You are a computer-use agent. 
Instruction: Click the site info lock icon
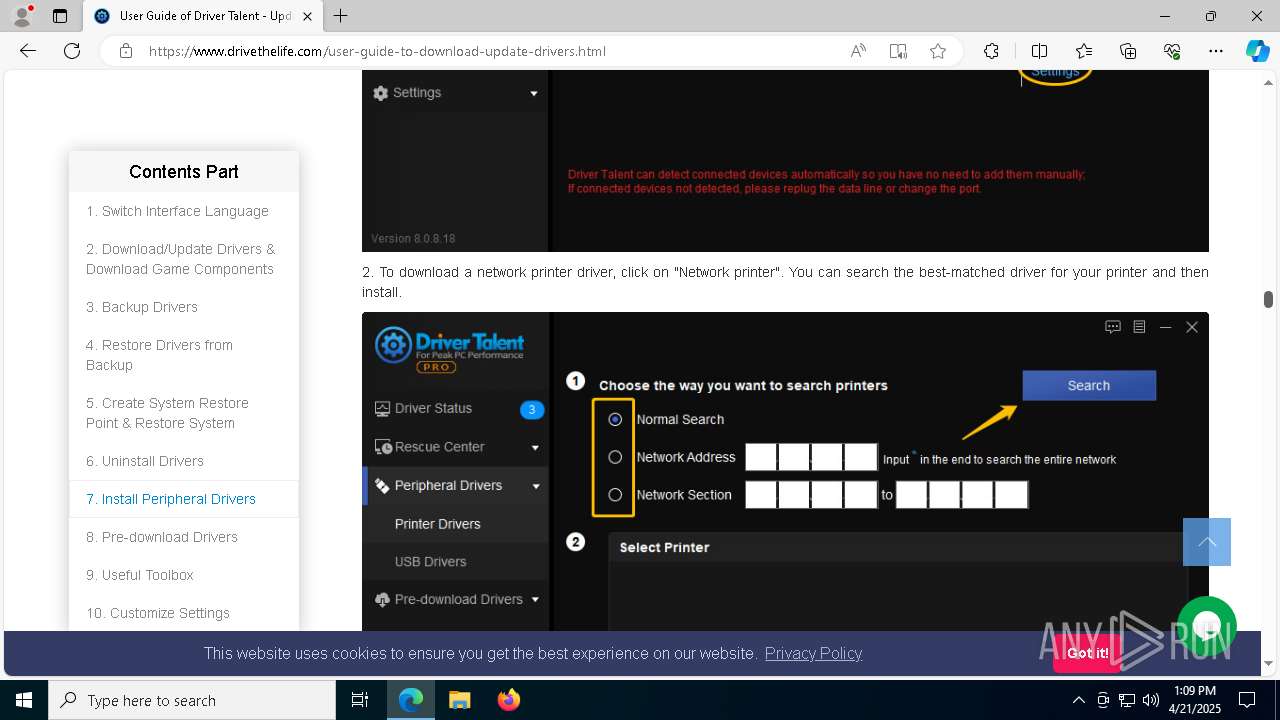coord(125,51)
